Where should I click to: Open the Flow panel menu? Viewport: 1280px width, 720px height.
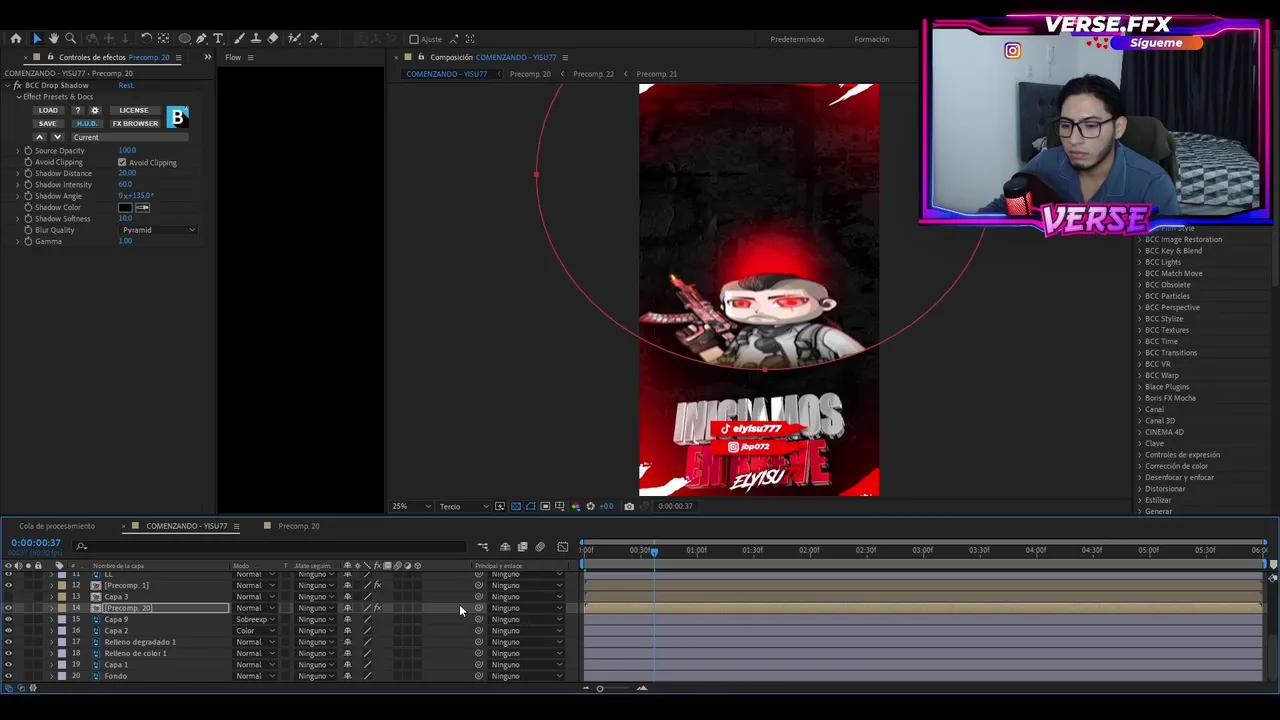point(250,57)
